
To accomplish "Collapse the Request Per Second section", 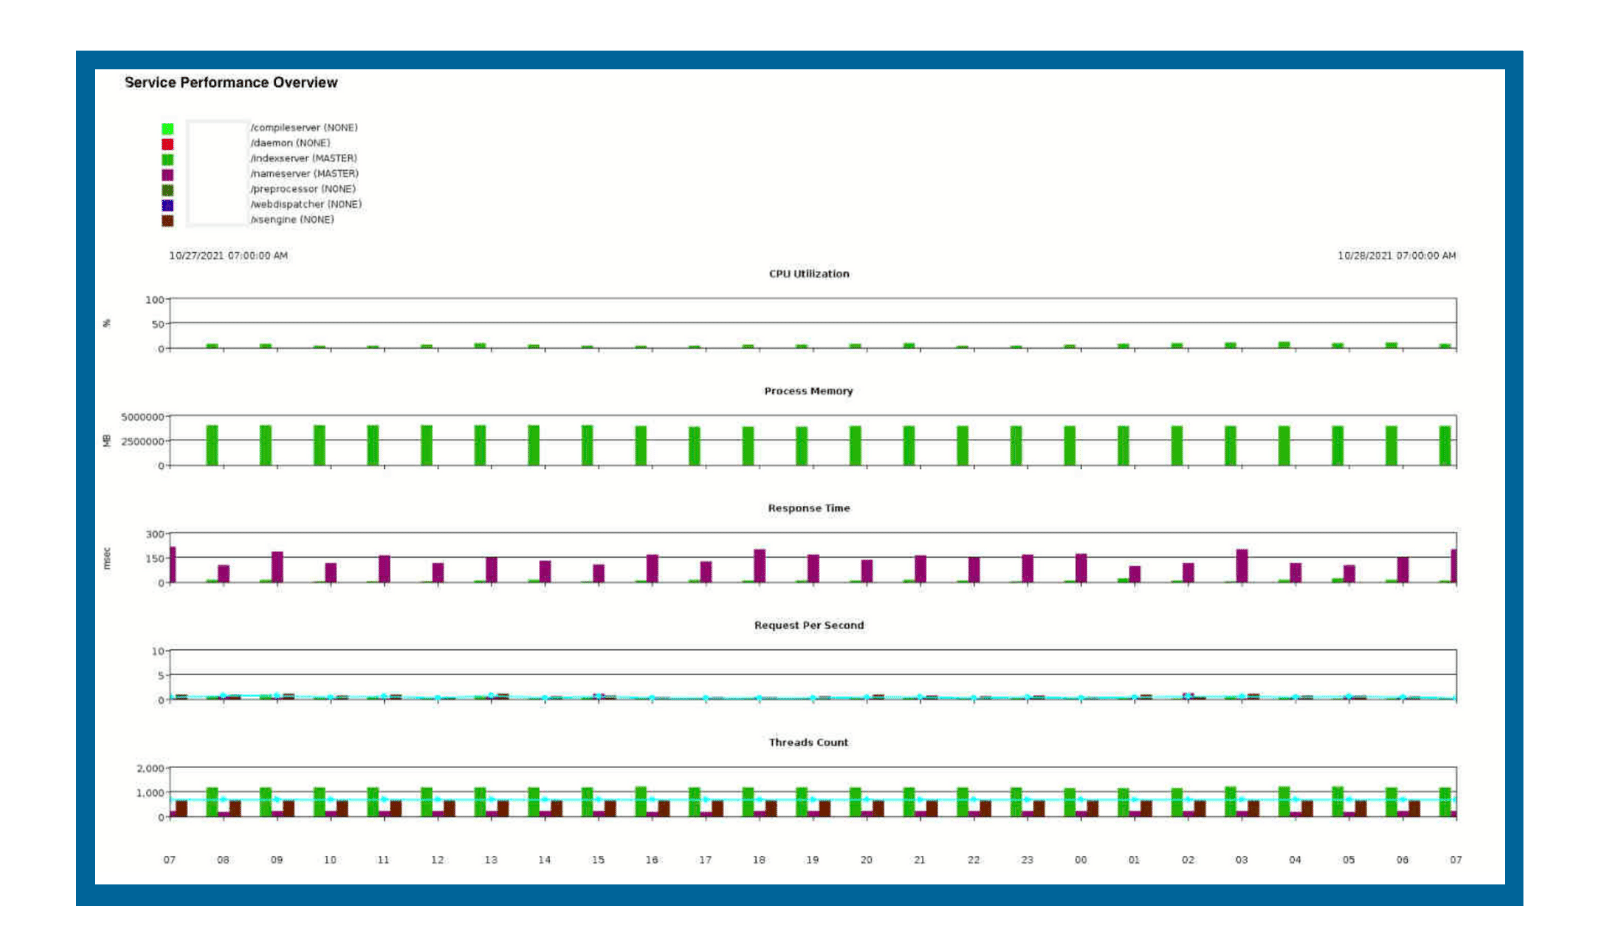I will 811,625.
